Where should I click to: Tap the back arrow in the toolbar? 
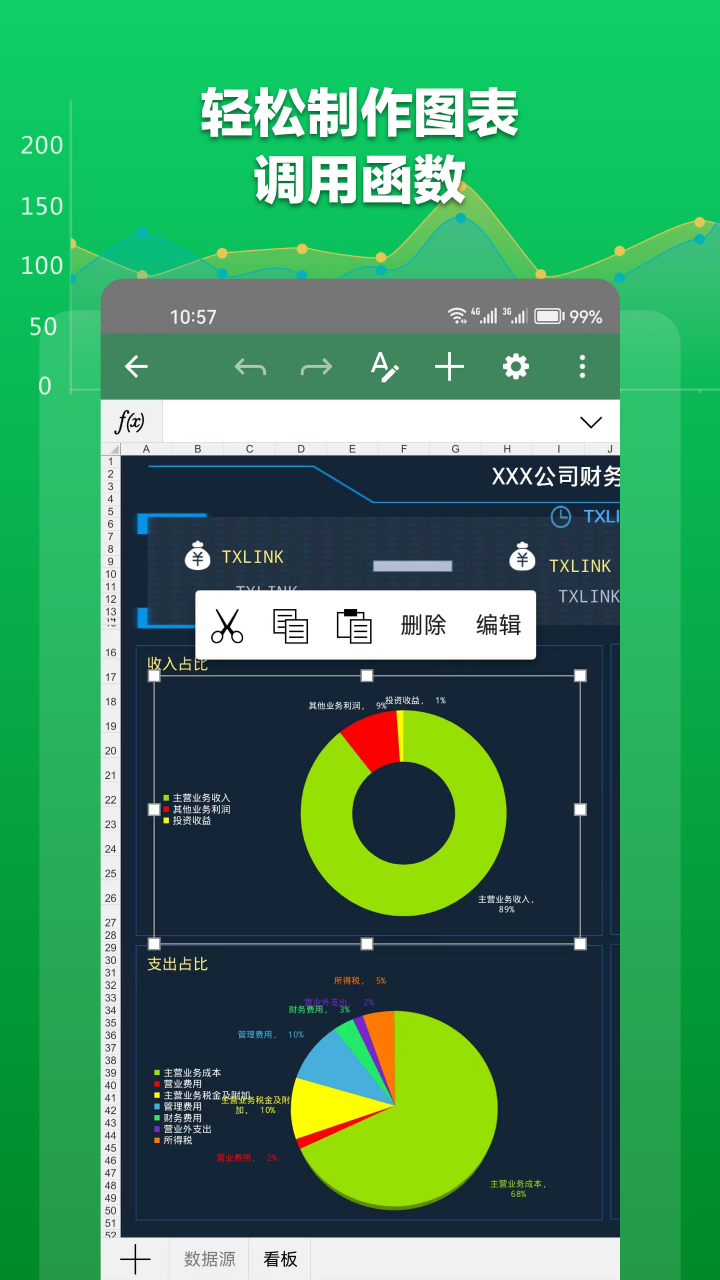tap(136, 367)
